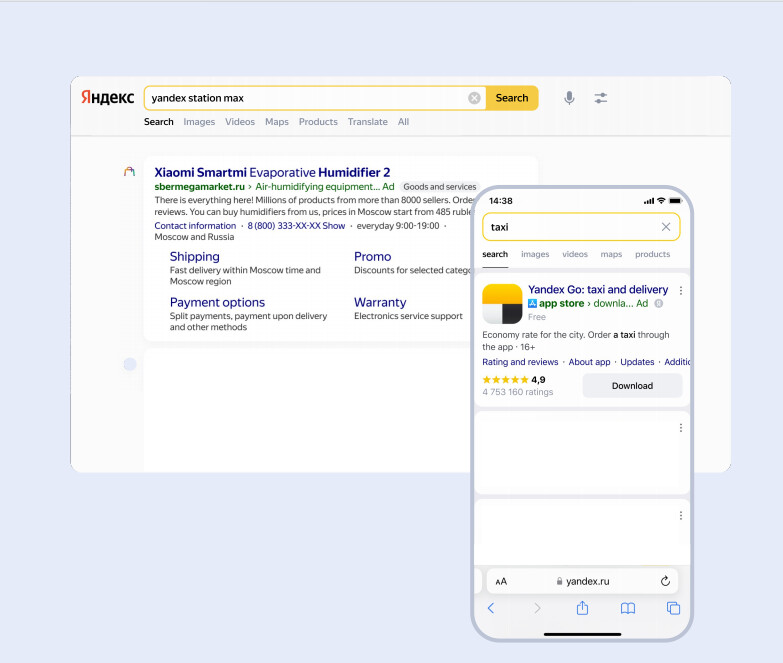Open the mobile browser tabs overview
The height and width of the screenshot is (663, 783).
click(x=673, y=608)
